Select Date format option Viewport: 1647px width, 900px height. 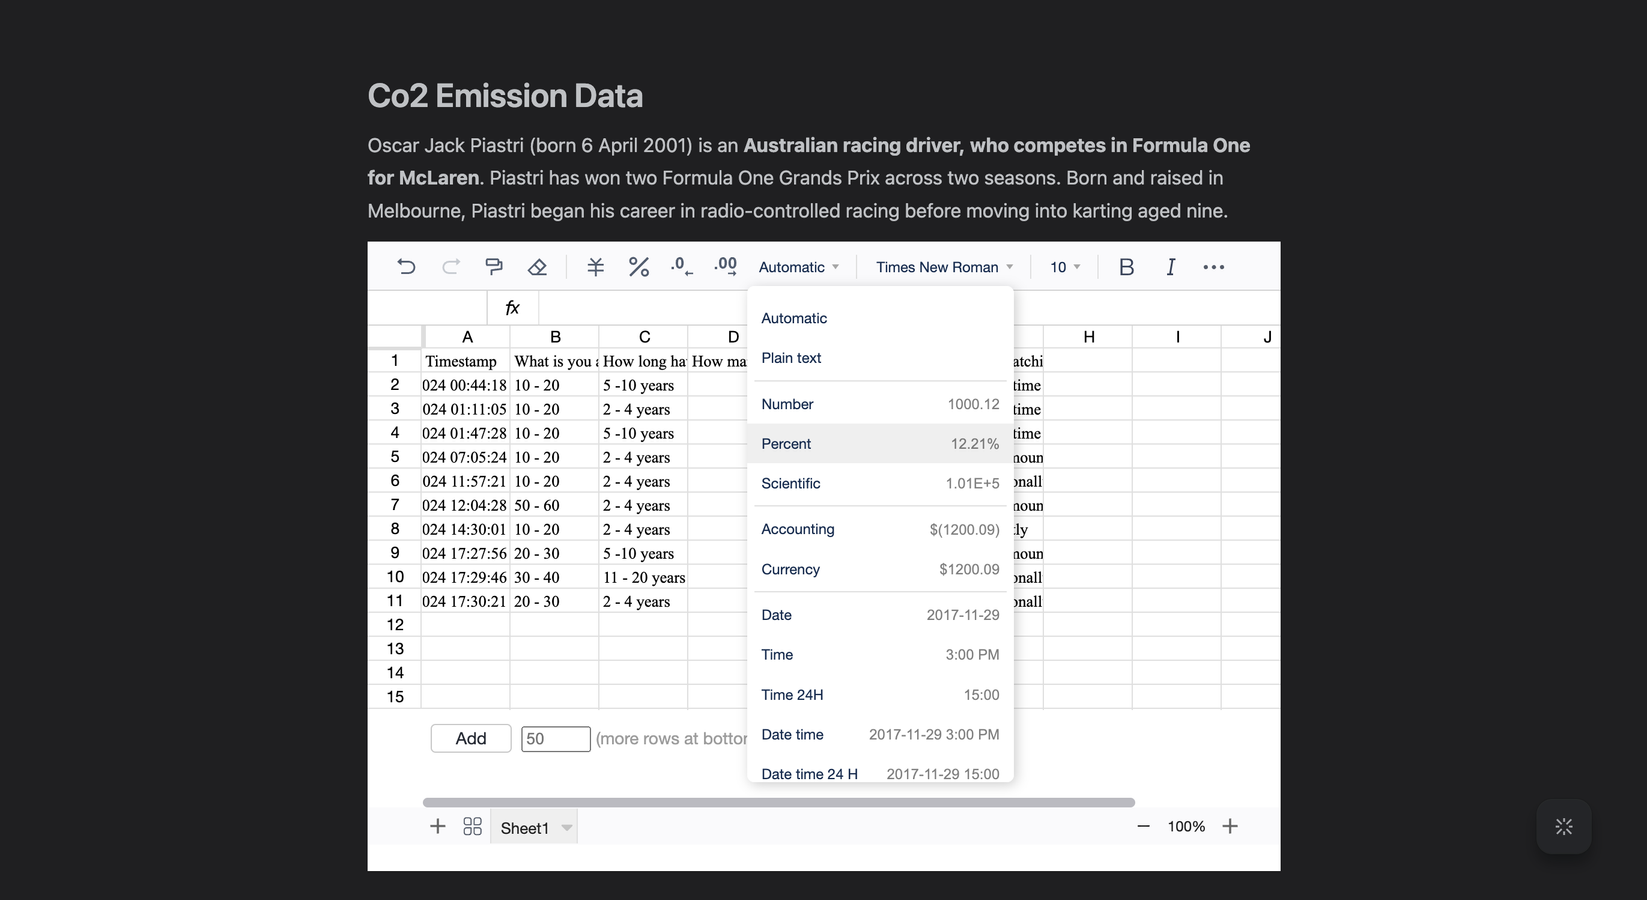coord(880,615)
